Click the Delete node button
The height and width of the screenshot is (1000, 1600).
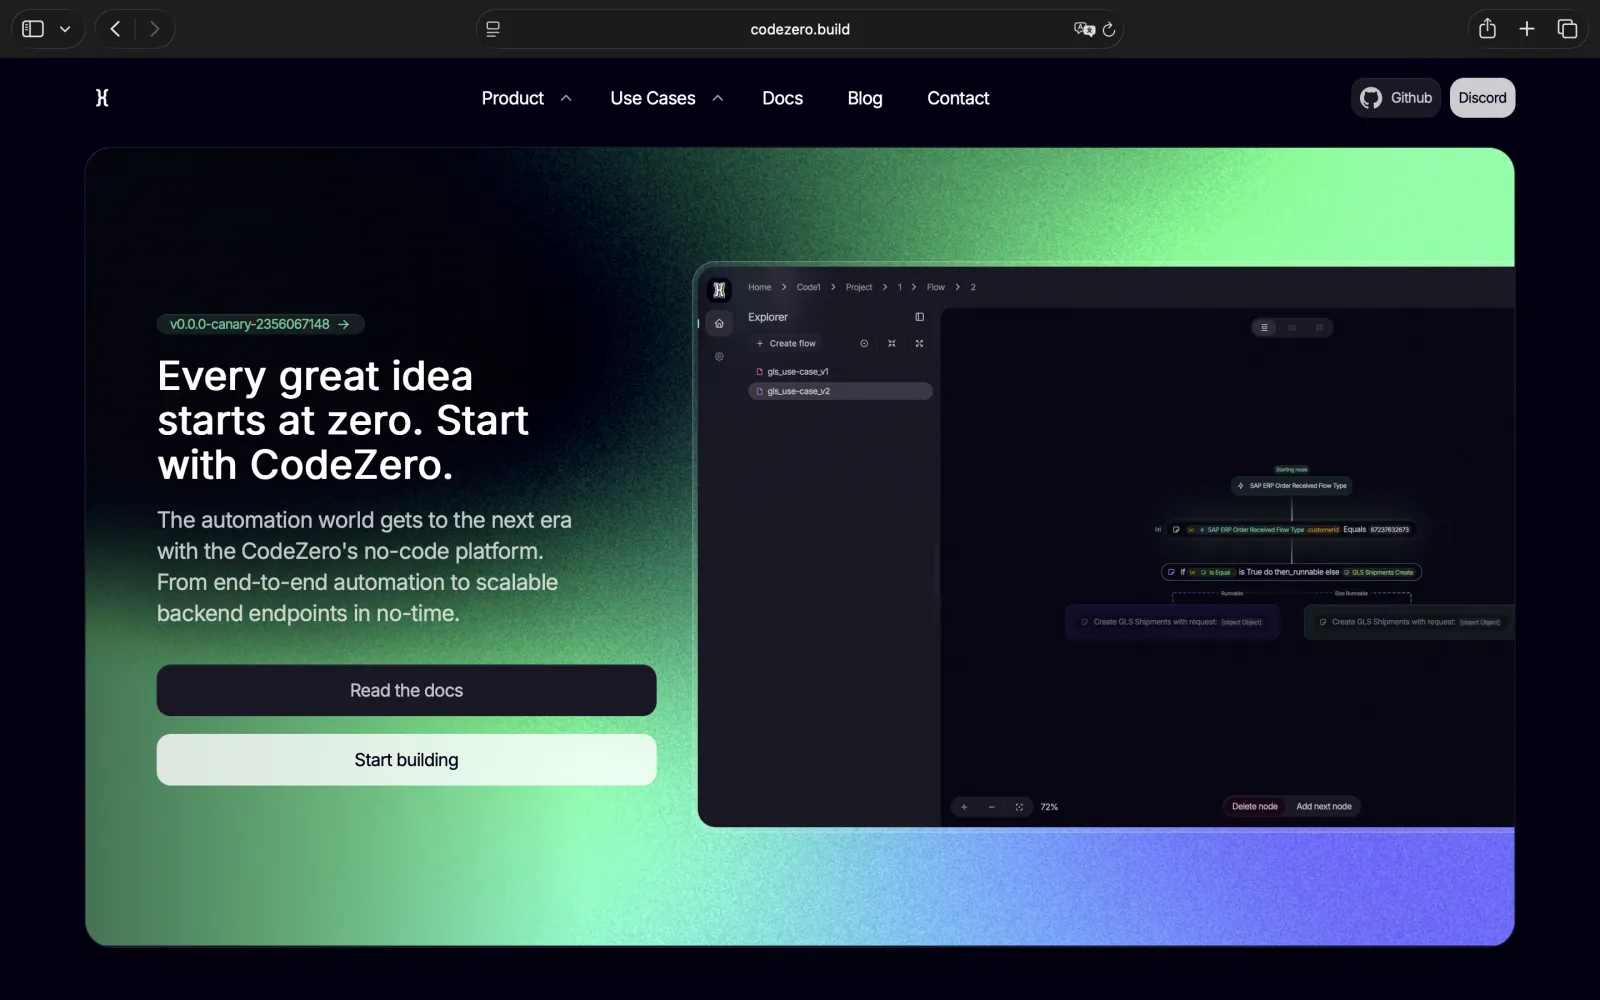(x=1255, y=806)
